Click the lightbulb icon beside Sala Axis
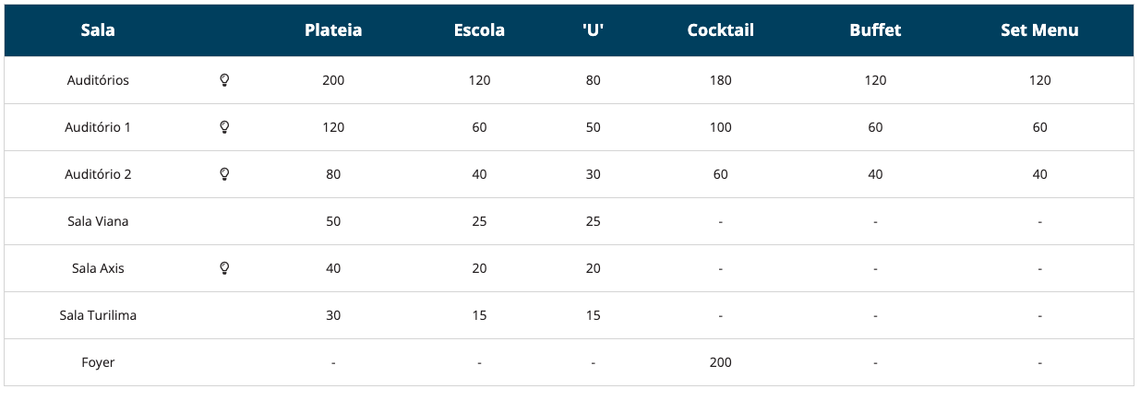 pyautogui.click(x=225, y=269)
